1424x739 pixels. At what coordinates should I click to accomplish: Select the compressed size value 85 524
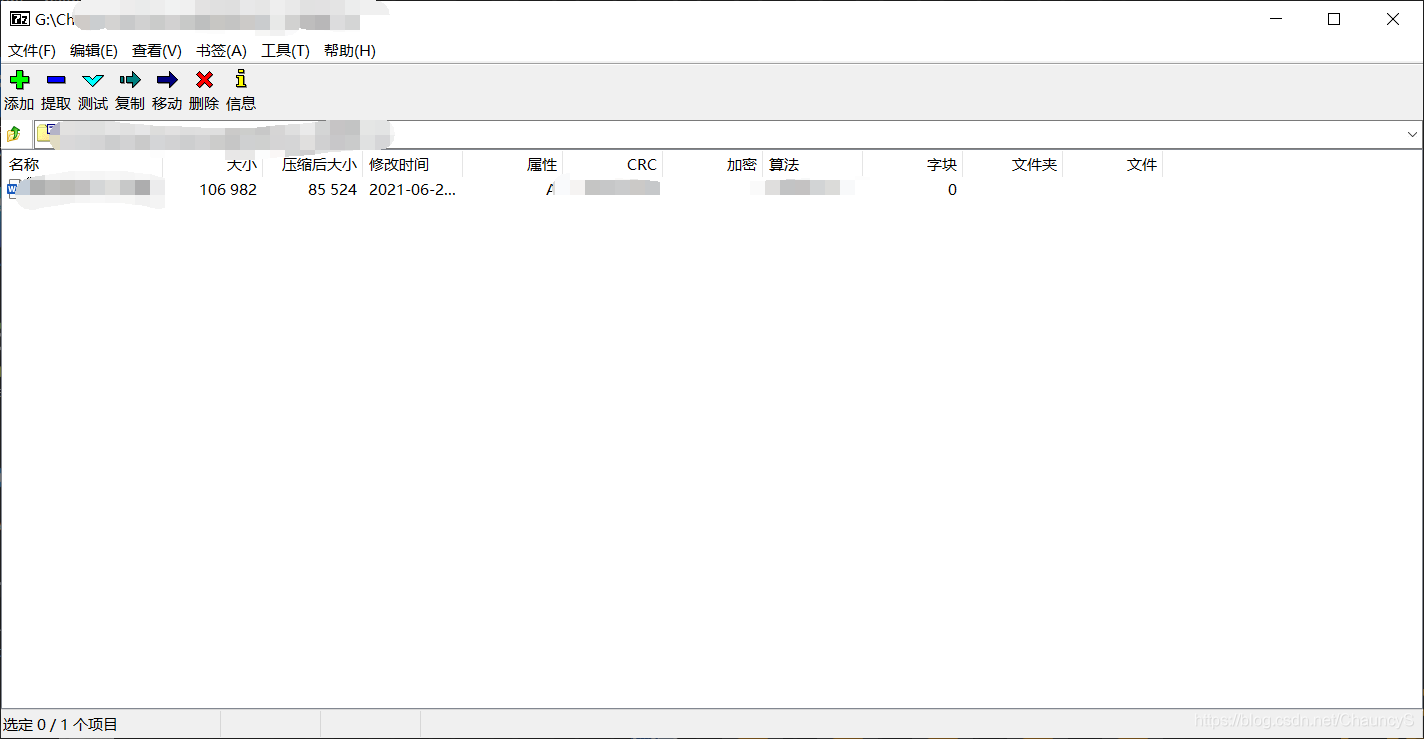(332, 189)
